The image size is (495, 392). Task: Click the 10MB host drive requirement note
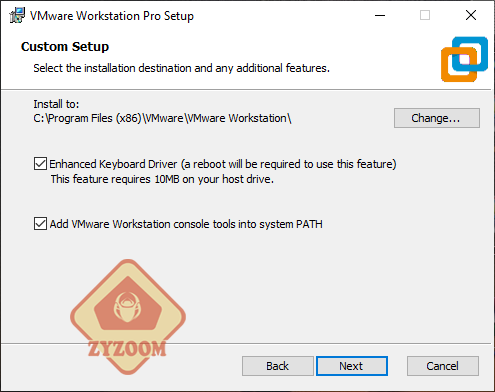click(162, 179)
